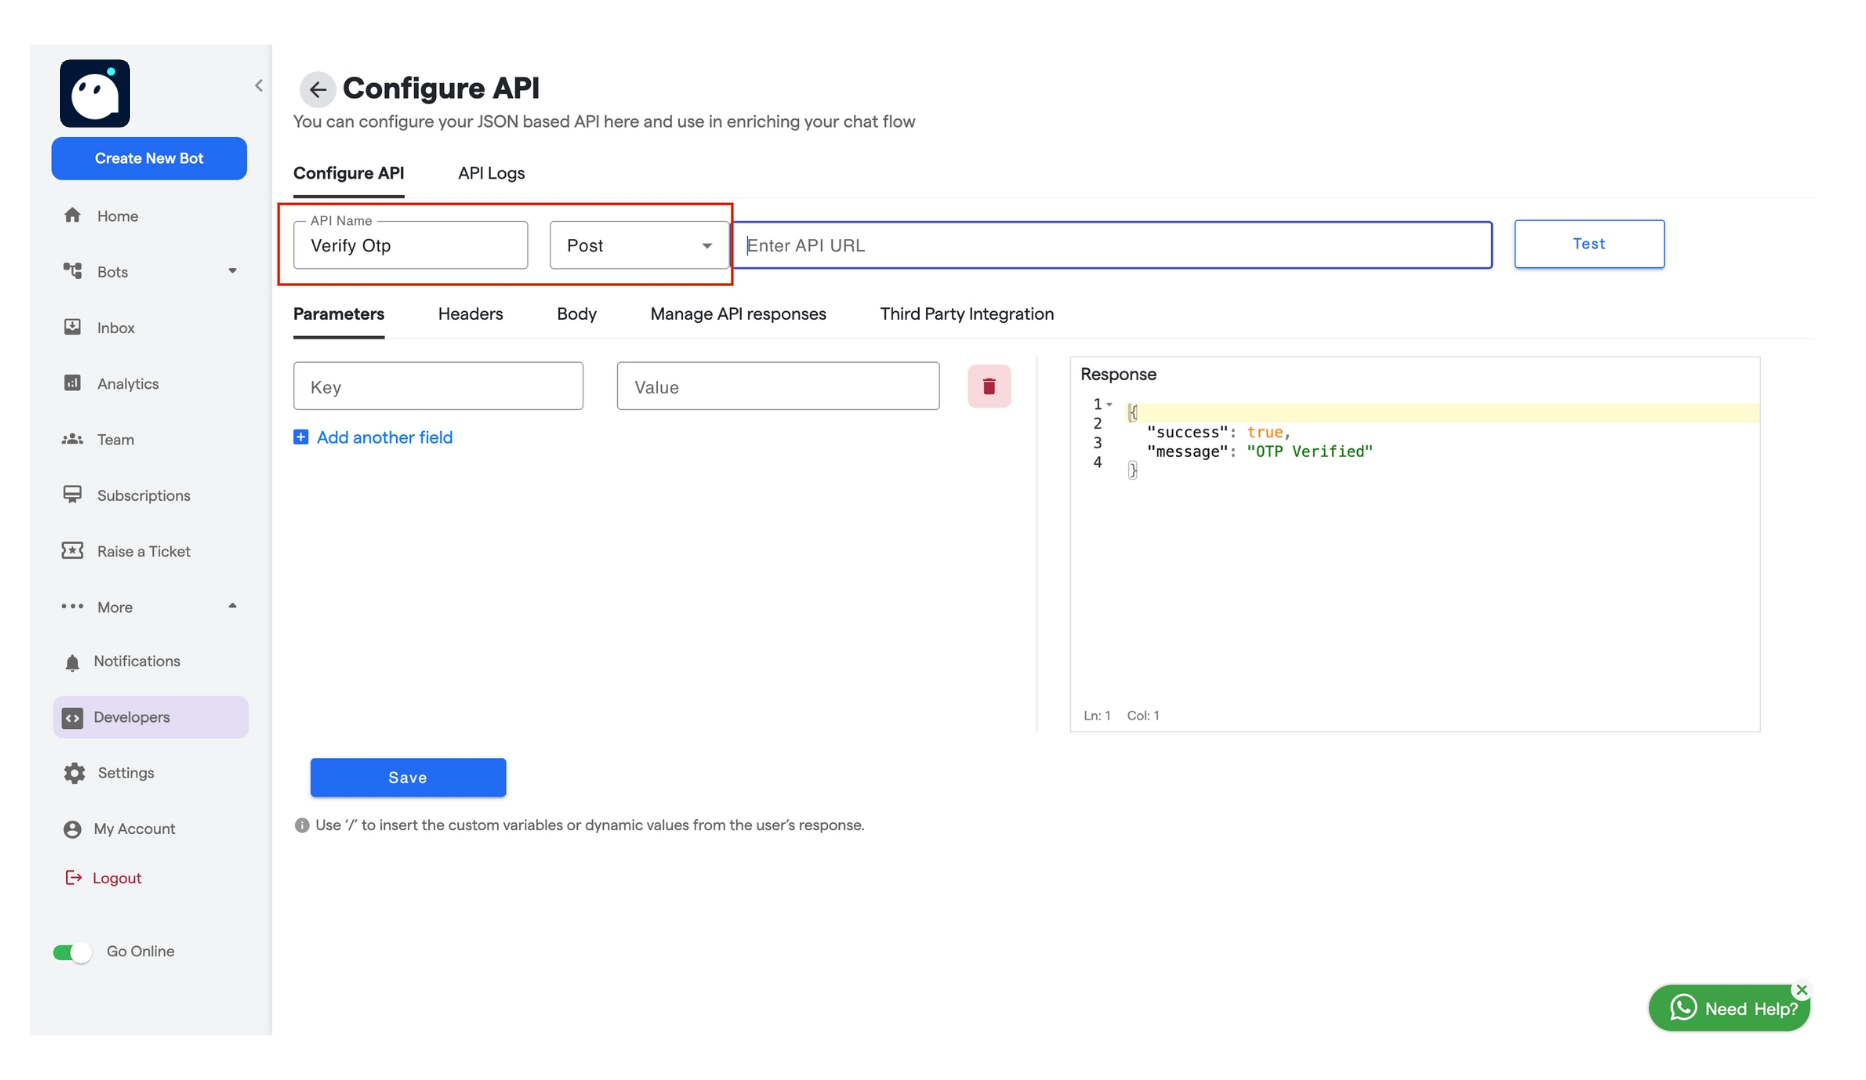
Task: Delete the parameter row with the trash icon
Action: pyautogui.click(x=989, y=386)
